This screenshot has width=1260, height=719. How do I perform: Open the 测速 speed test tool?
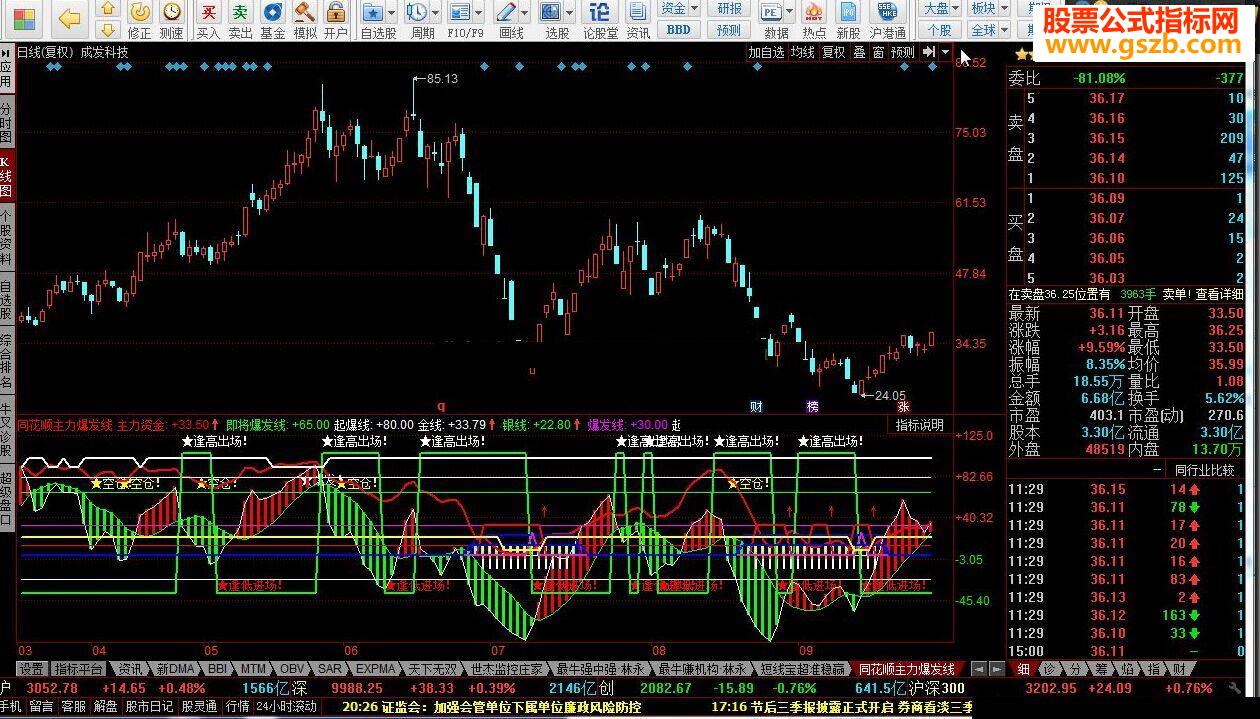[x=172, y=20]
